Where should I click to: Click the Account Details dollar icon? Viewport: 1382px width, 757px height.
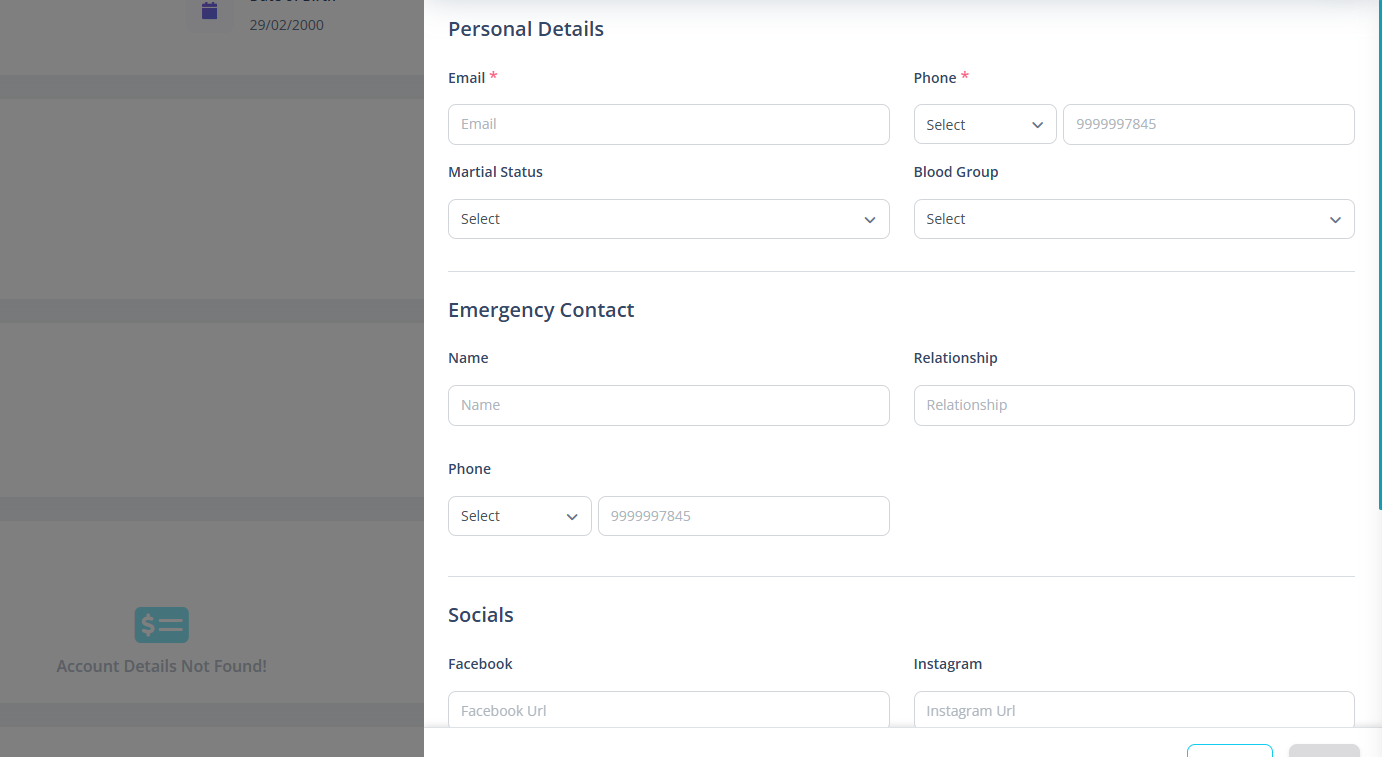[162, 625]
